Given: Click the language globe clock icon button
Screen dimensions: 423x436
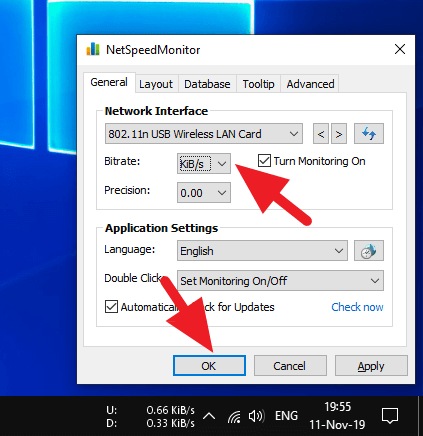Looking at the screenshot, I should click(369, 251).
